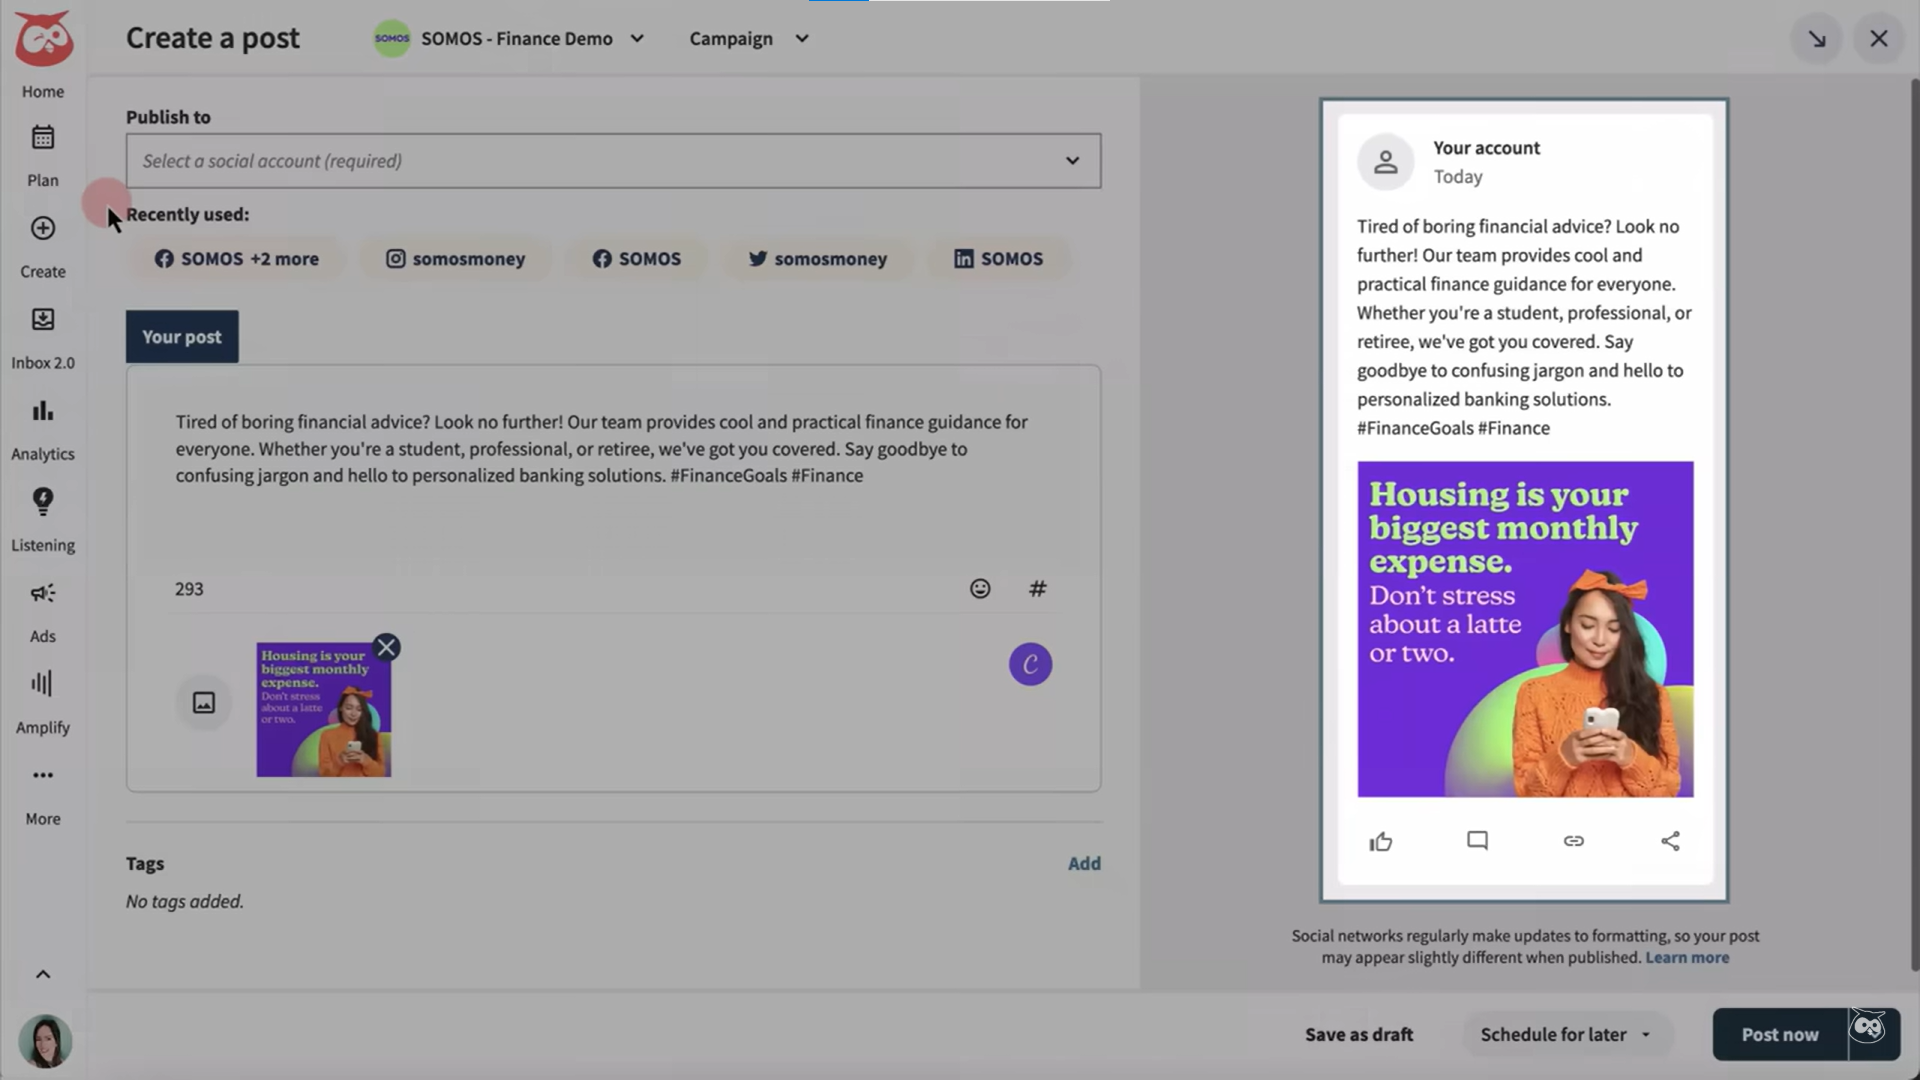Select the Twitter somosmoney account chip
1920x1080 pixels.
[x=817, y=259]
